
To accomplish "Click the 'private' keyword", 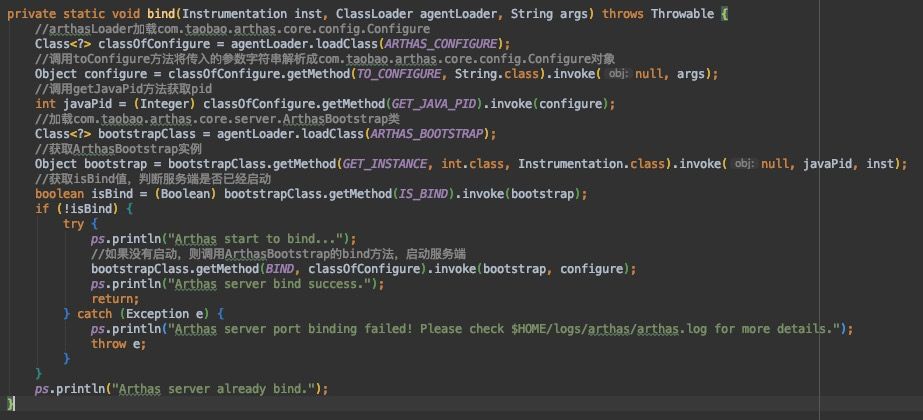I will pos(31,14).
